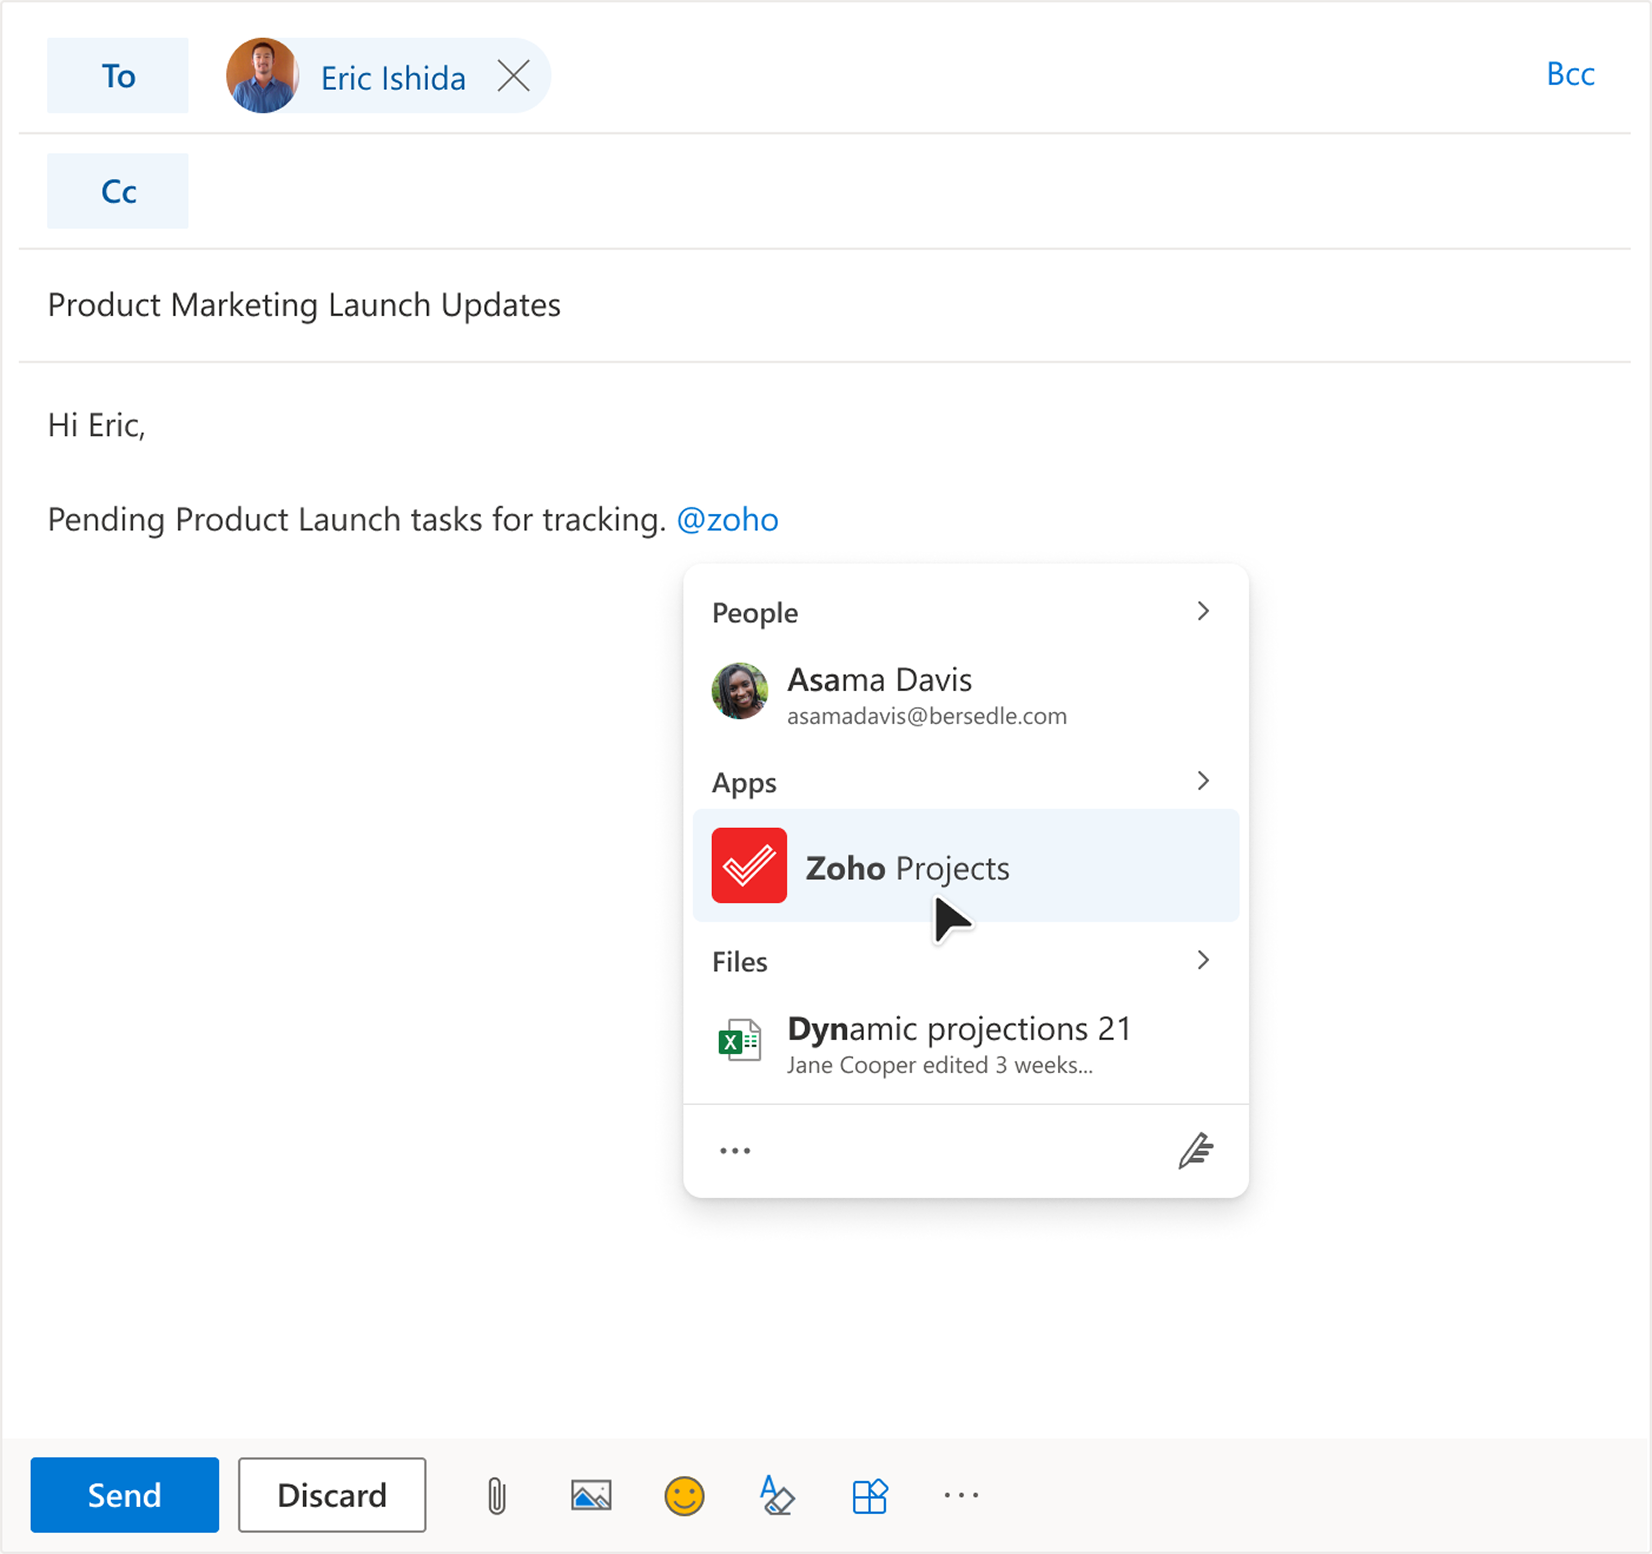Discard the draft message
The image size is (1652, 1554).
331,1495
